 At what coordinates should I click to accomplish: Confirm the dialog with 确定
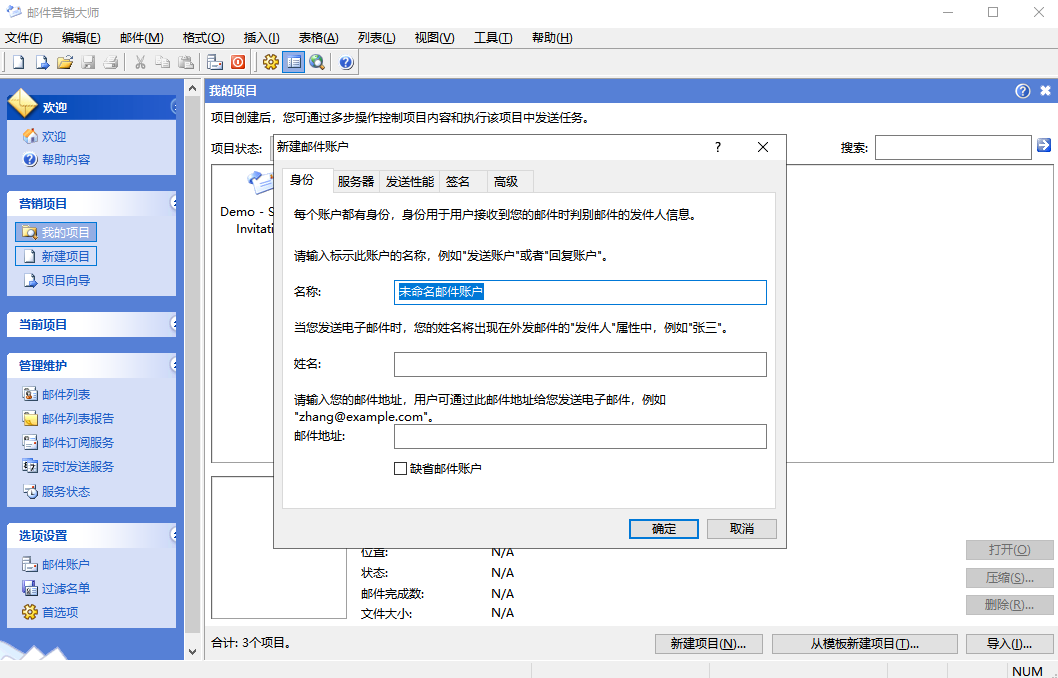(664, 529)
